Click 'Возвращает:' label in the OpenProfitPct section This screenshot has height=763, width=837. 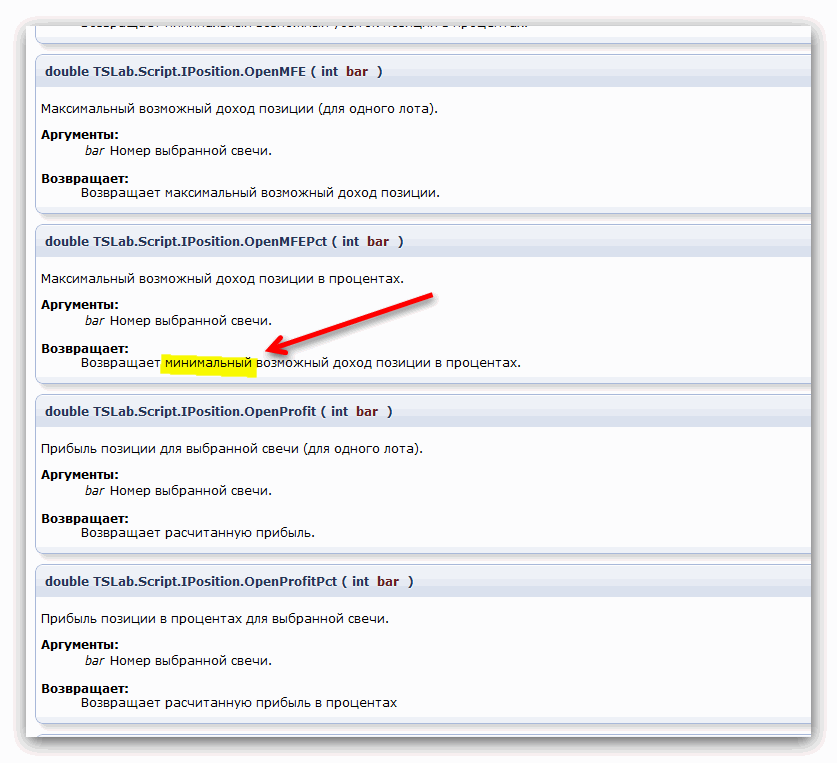coord(85,688)
